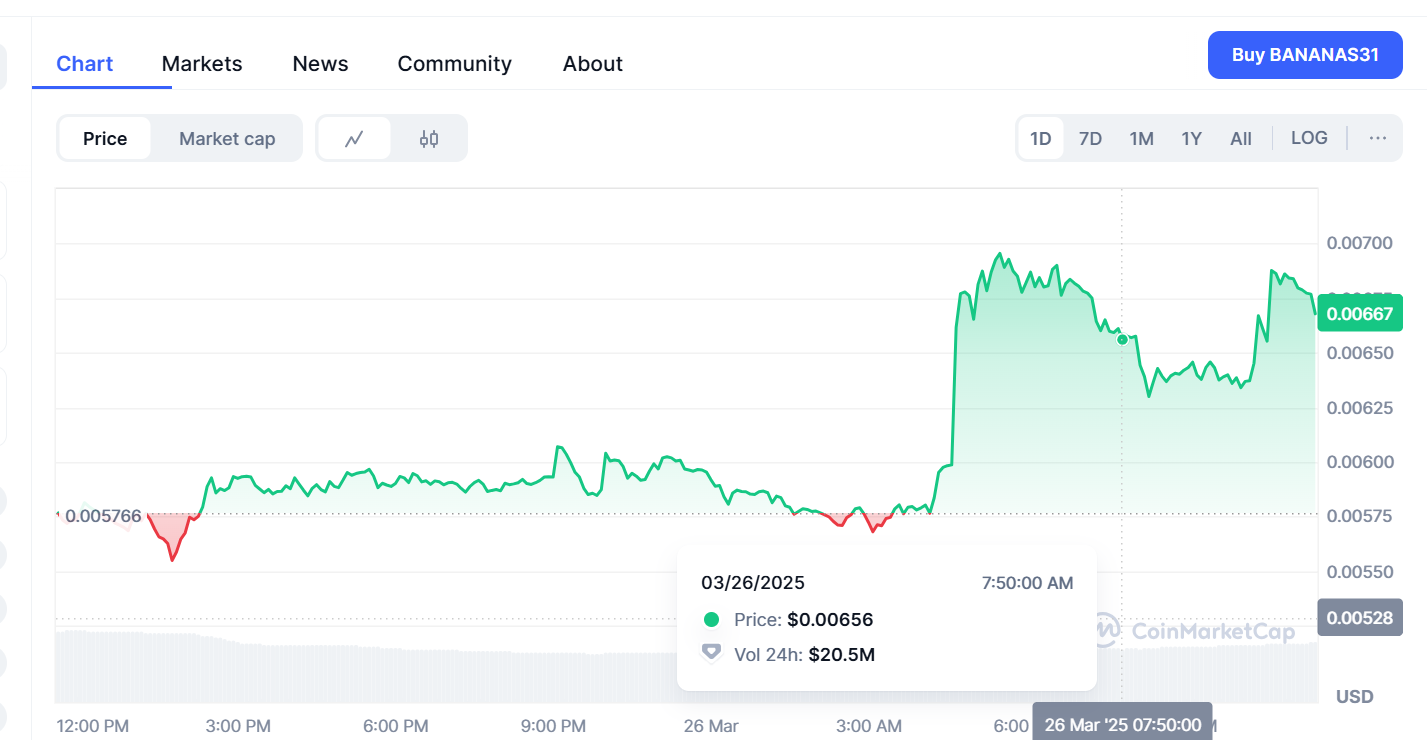
Task: Select the candlestick chart icon
Action: (x=429, y=138)
